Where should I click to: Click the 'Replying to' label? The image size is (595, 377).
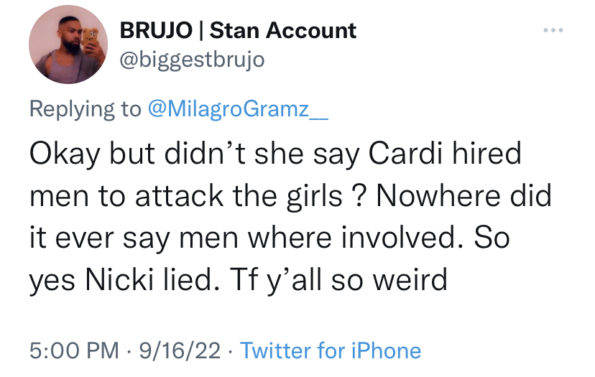click(x=85, y=110)
